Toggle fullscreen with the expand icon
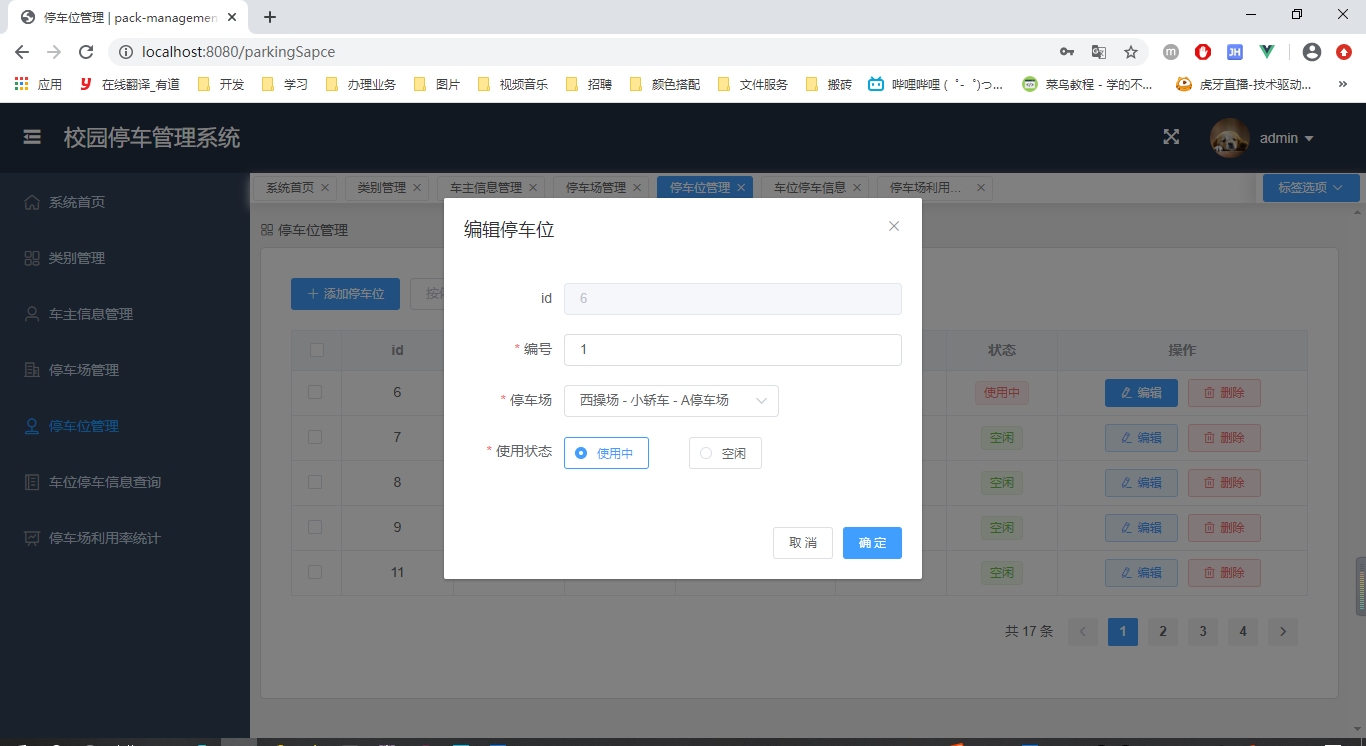The width and height of the screenshot is (1366, 746). (x=1171, y=138)
